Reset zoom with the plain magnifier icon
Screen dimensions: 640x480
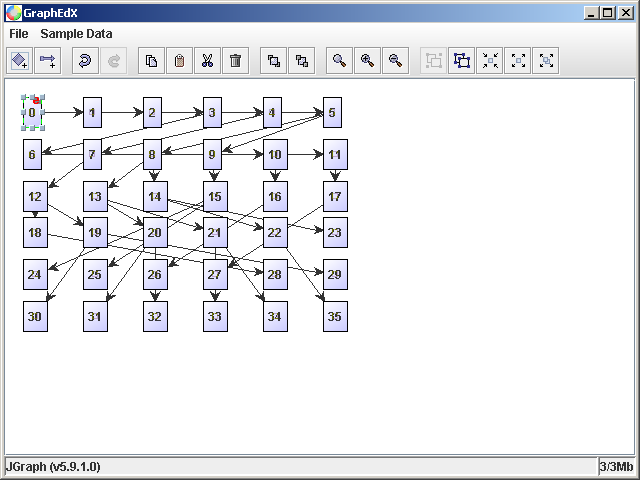click(340, 61)
